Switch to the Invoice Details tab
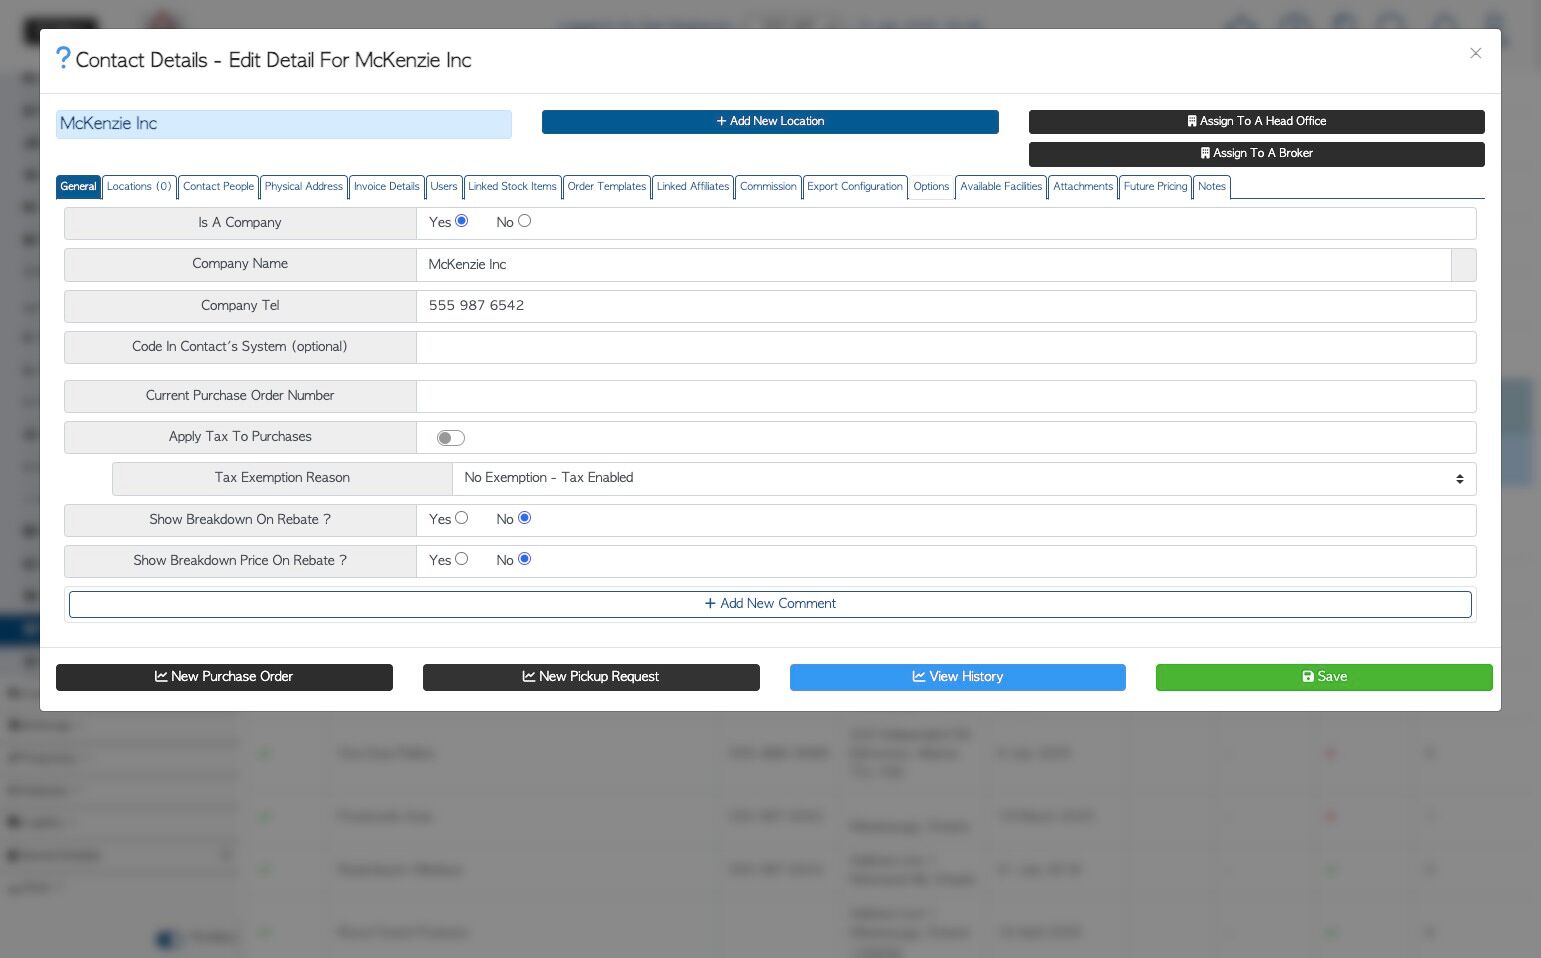 [387, 187]
